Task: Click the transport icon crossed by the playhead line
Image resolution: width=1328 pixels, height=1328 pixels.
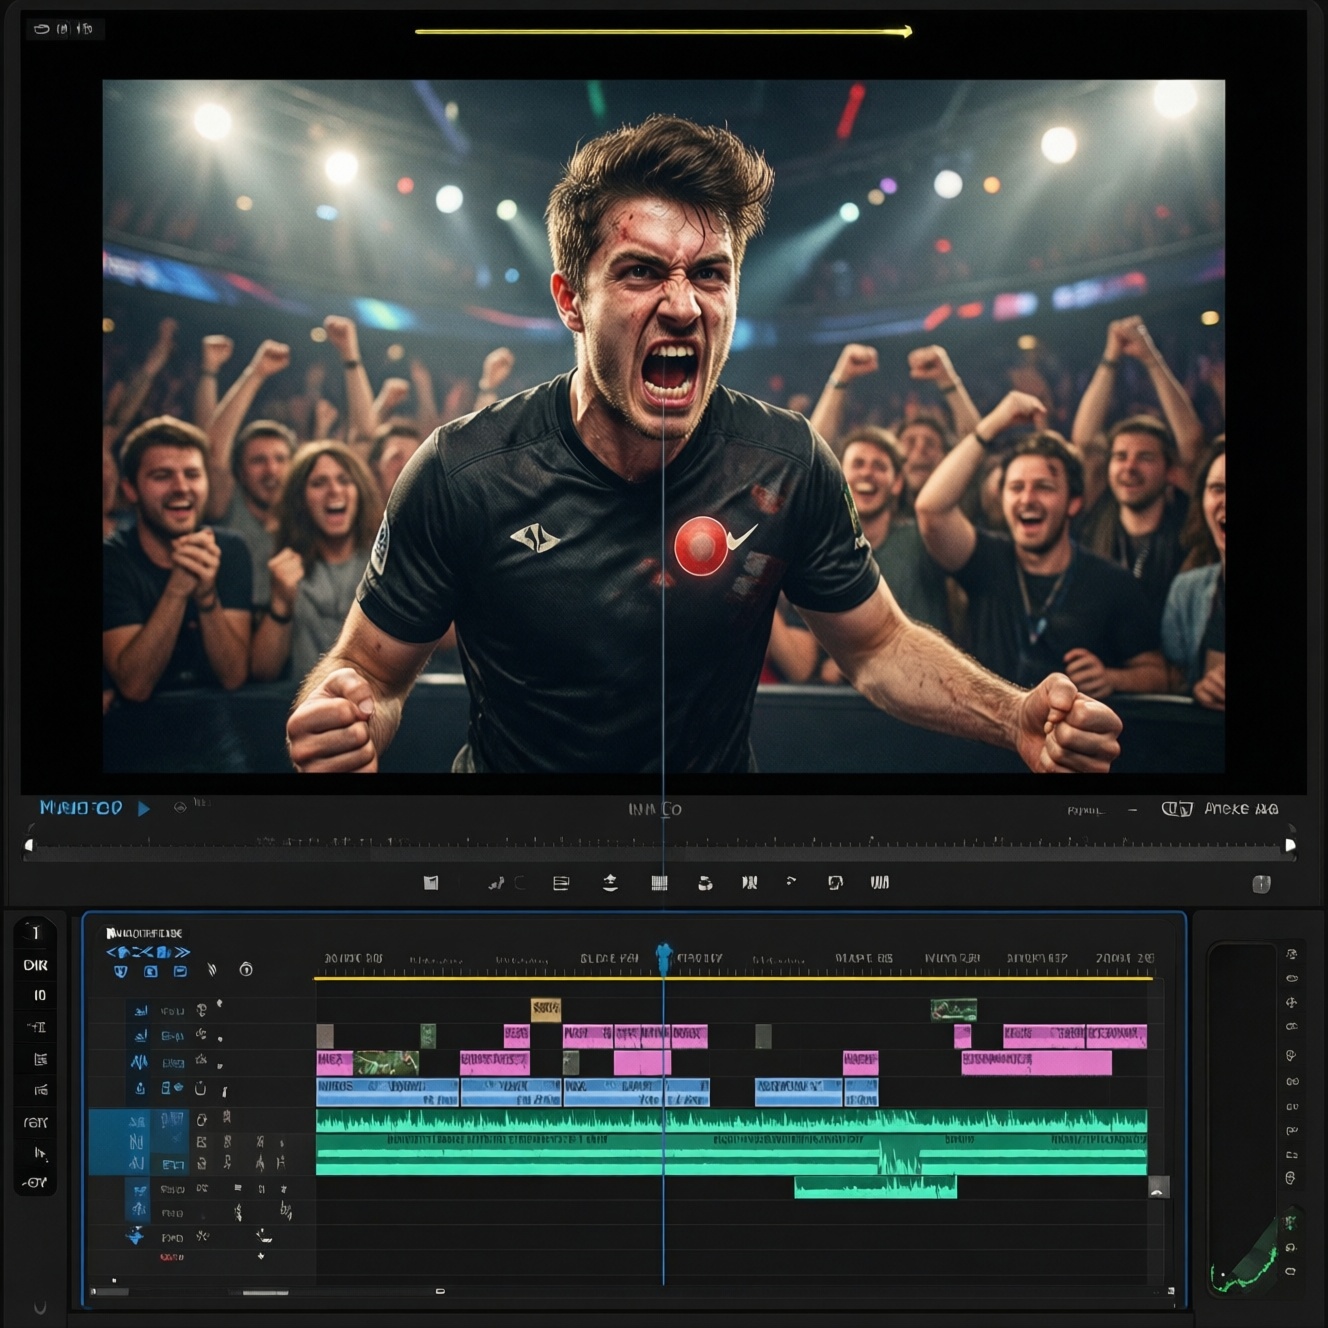Action: point(659,883)
